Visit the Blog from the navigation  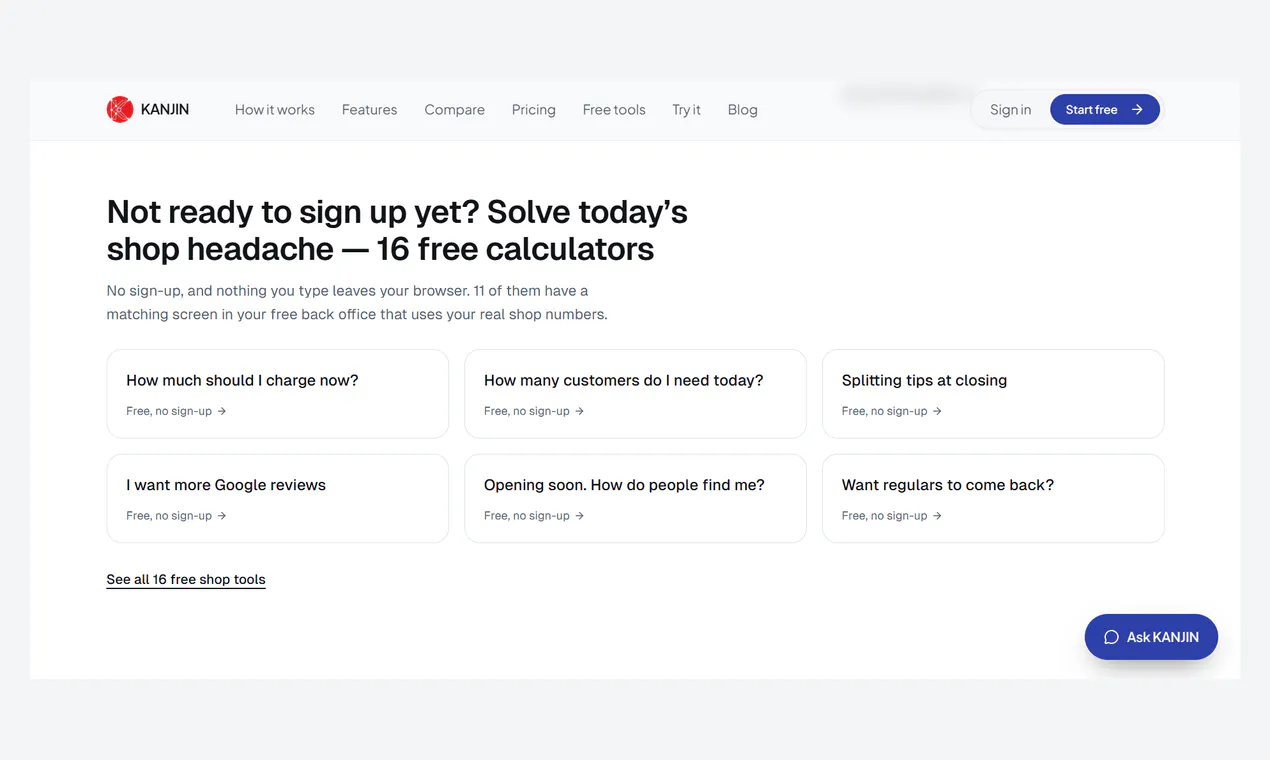742,110
